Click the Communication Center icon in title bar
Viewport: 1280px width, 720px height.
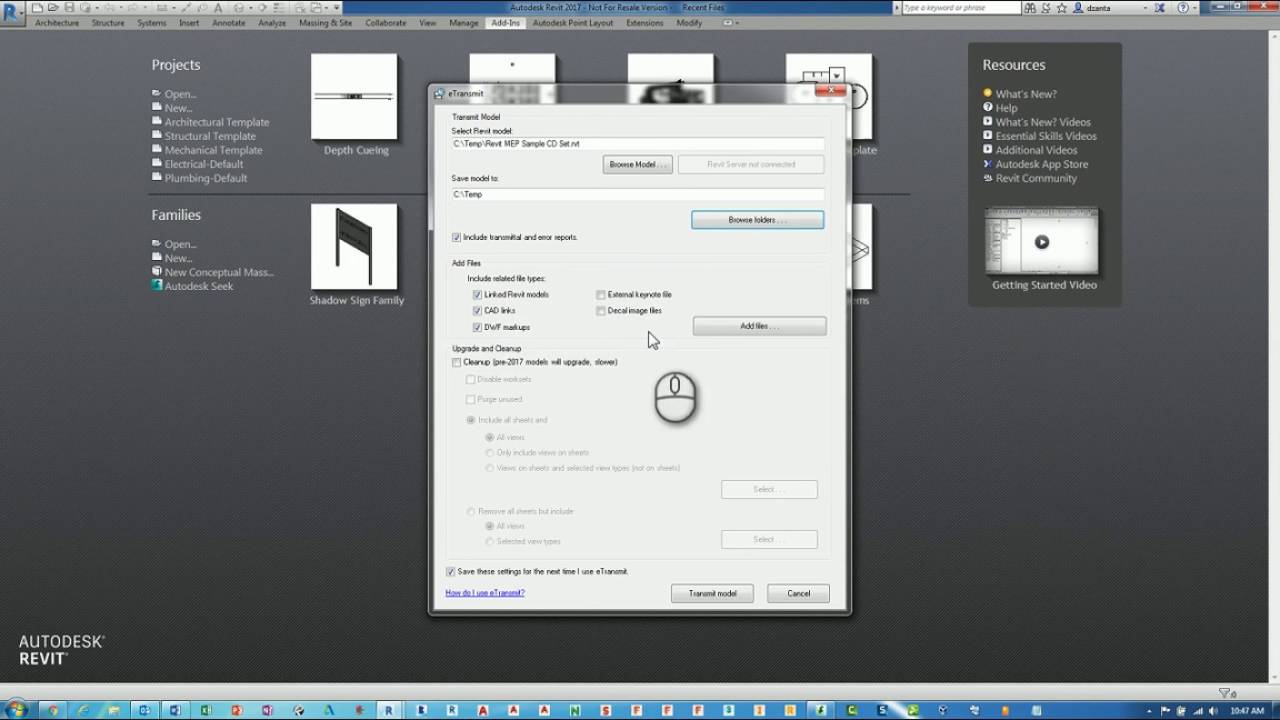click(x=1046, y=8)
